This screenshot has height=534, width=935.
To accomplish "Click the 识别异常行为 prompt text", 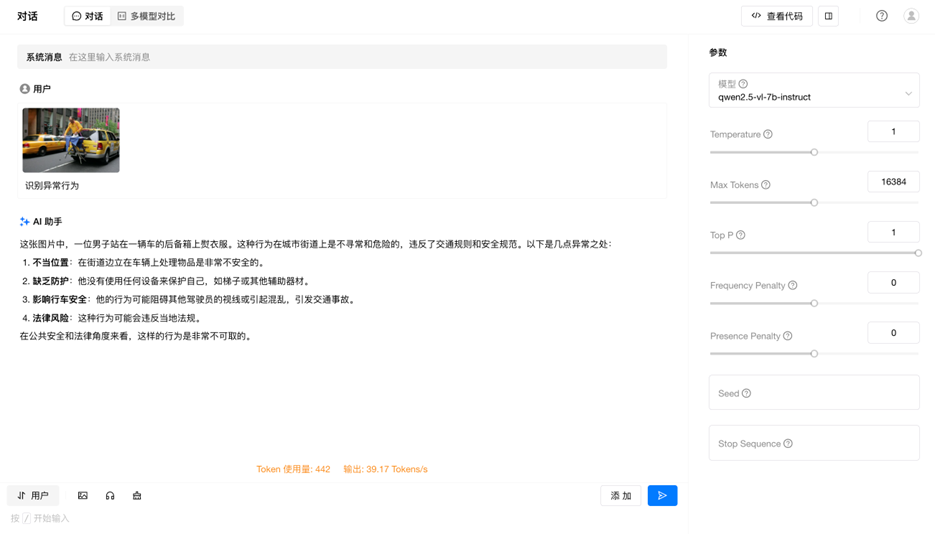I will [52, 185].
